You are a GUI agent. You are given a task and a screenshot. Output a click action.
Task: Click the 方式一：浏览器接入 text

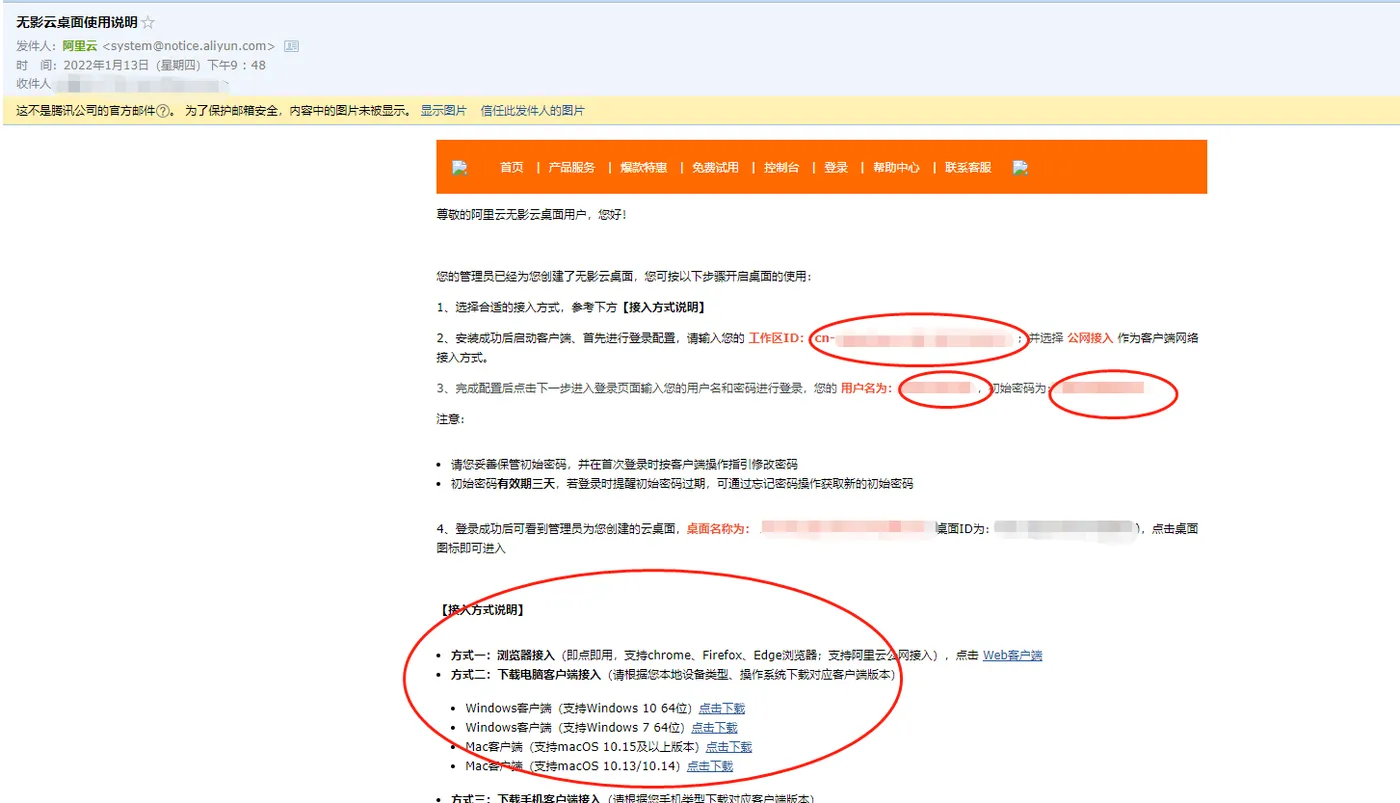(x=502, y=656)
